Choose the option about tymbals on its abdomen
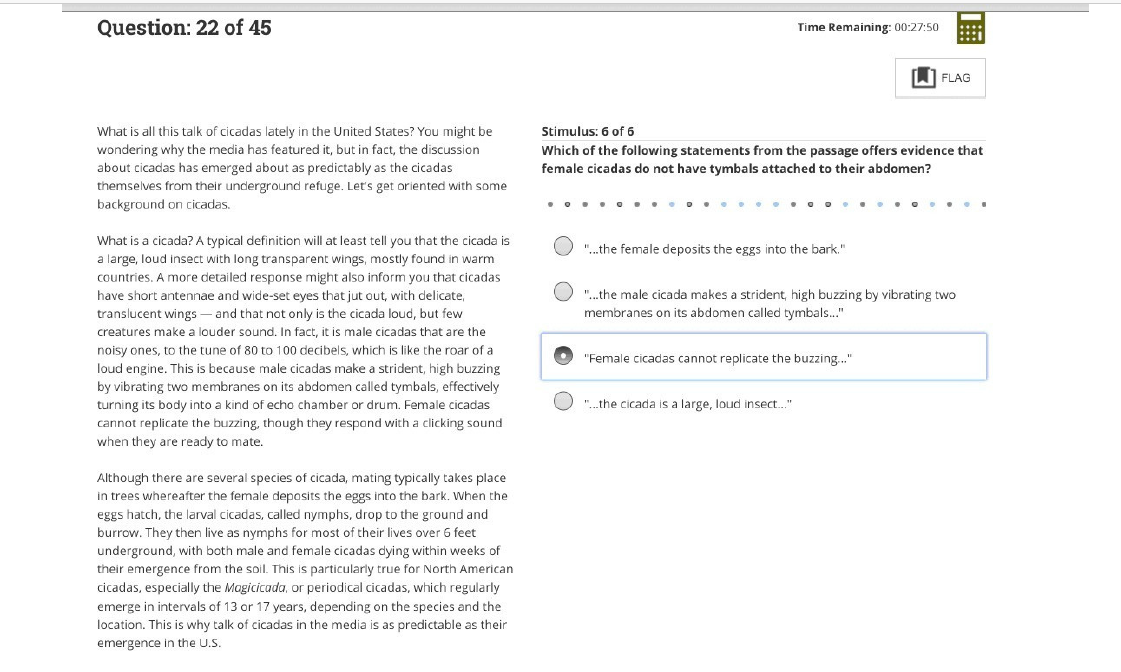 click(x=563, y=292)
